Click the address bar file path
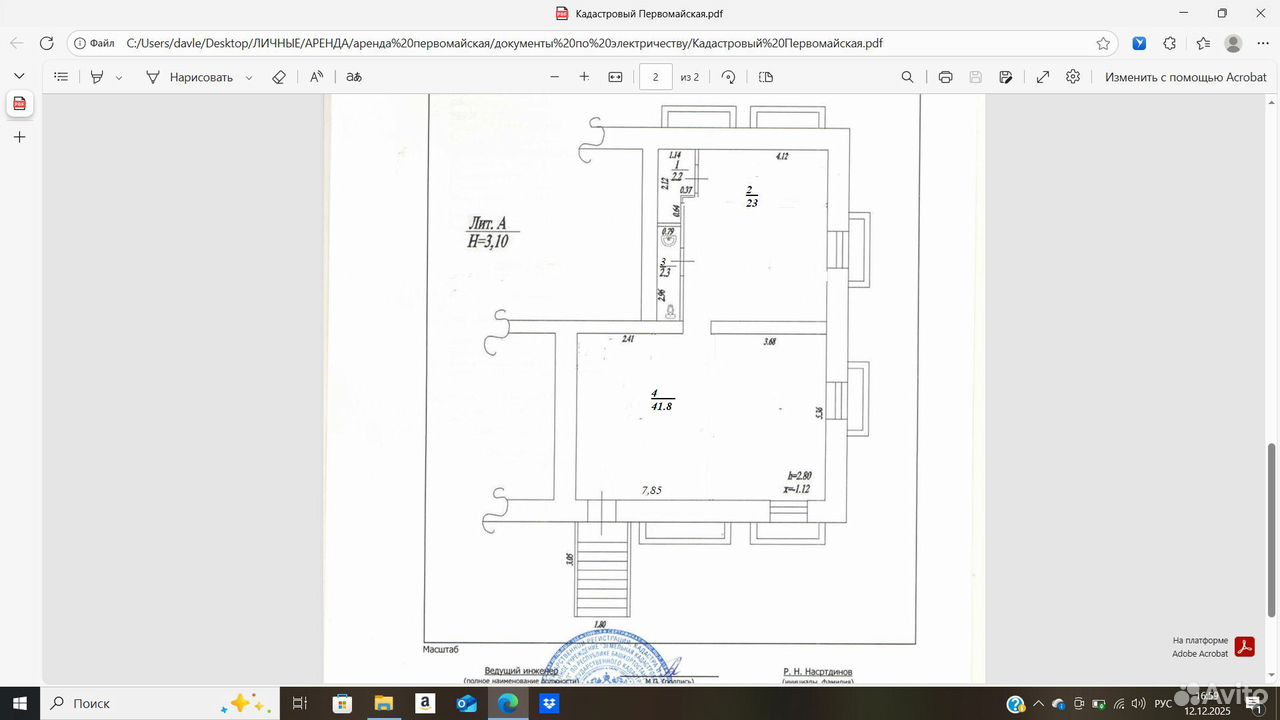The image size is (1280, 720). 505,43
